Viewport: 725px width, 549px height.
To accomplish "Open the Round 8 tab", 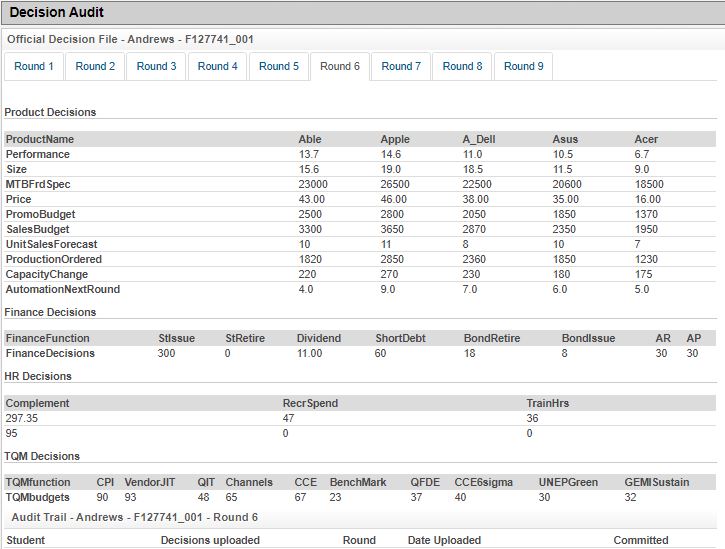I will click(463, 67).
